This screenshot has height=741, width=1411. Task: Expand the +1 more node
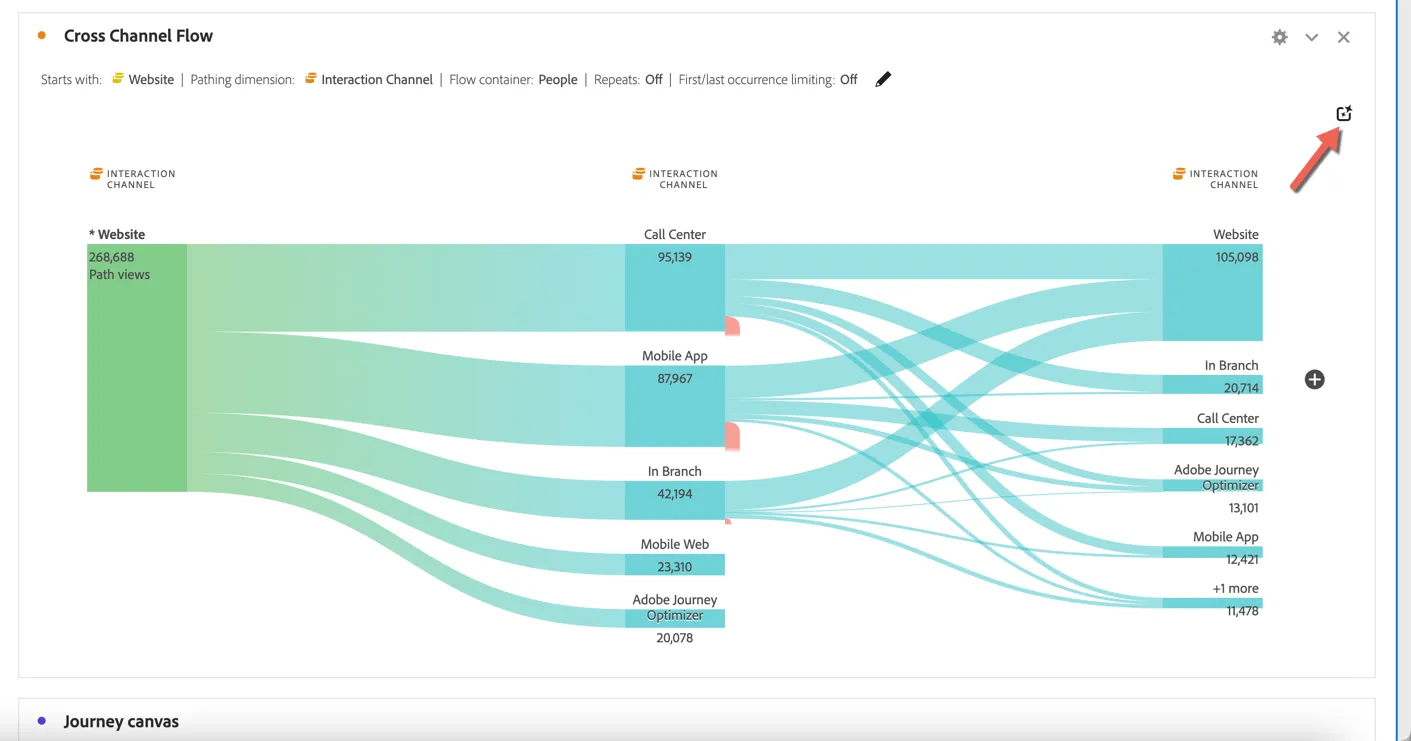click(x=1212, y=603)
